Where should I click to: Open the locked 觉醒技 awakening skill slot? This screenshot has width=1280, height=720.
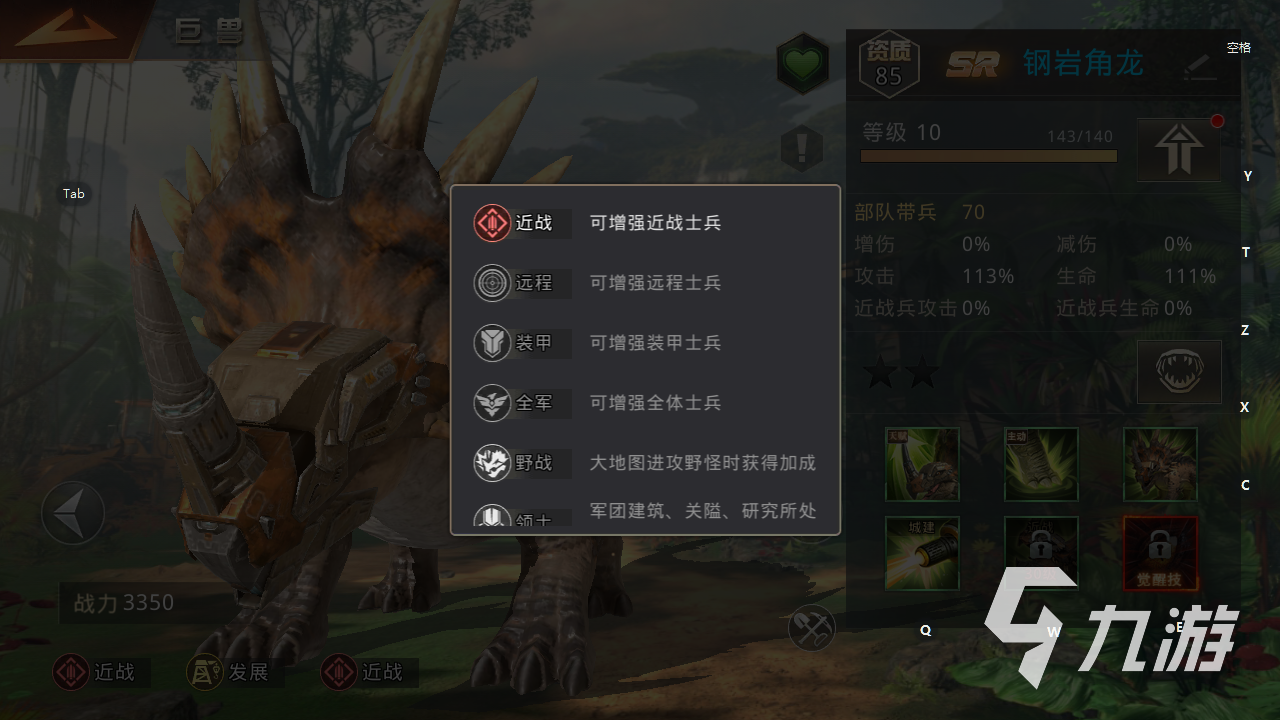click(x=1160, y=553)
